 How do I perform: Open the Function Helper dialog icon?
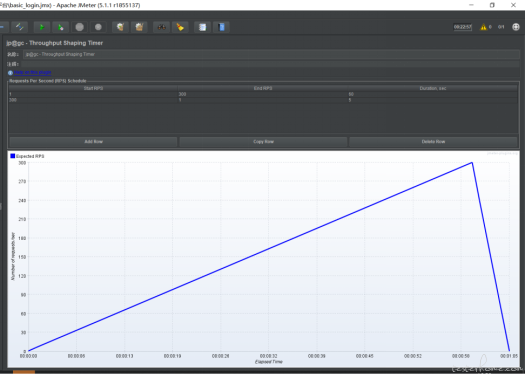[202, 27]
